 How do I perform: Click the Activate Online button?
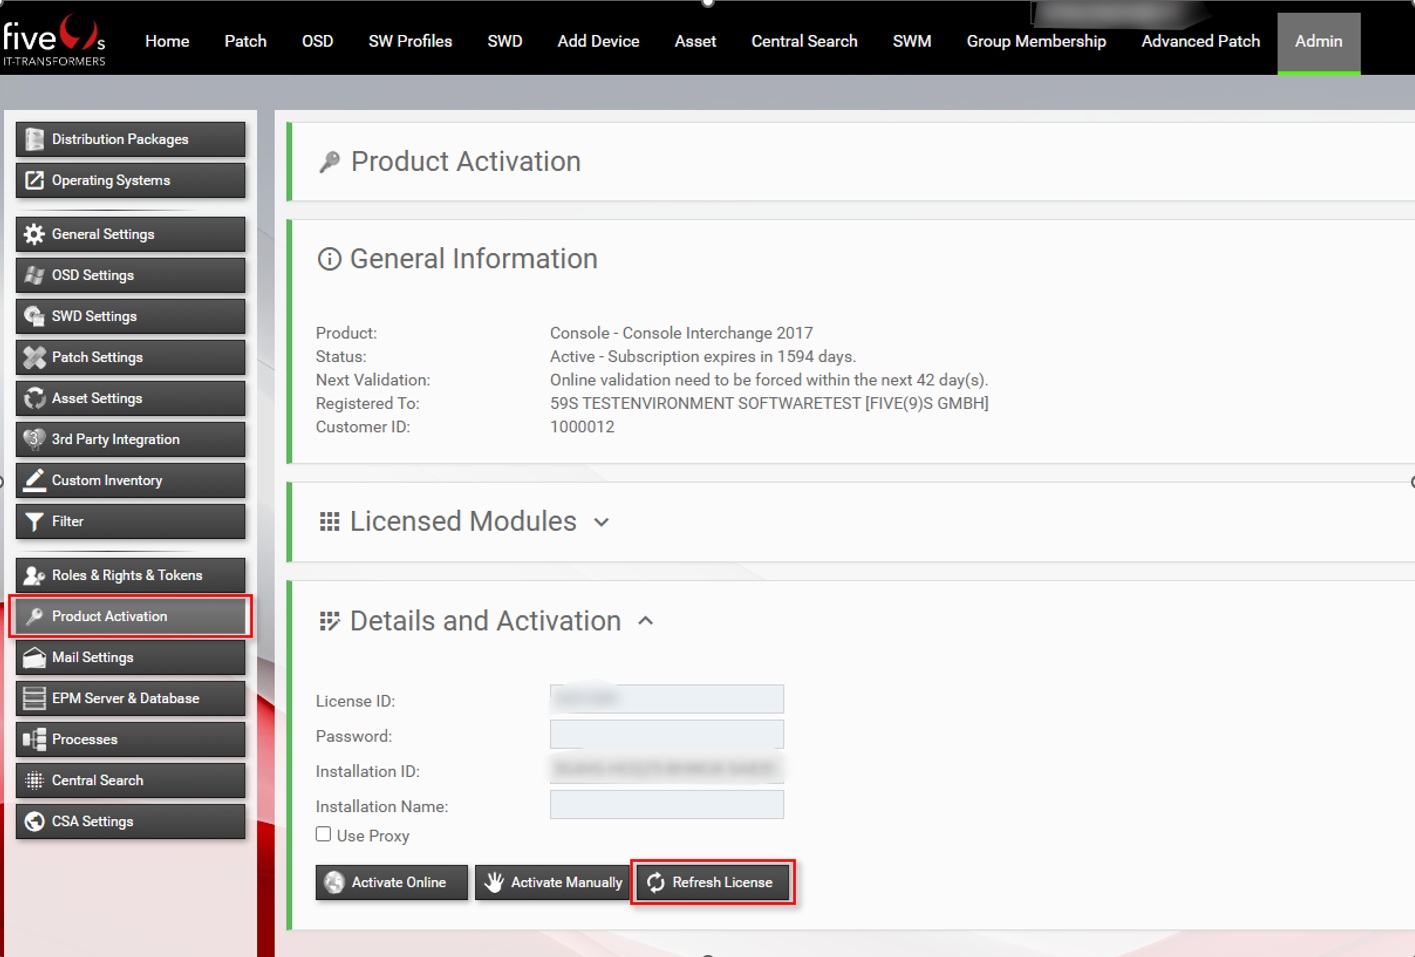click(x=392, y=882)
